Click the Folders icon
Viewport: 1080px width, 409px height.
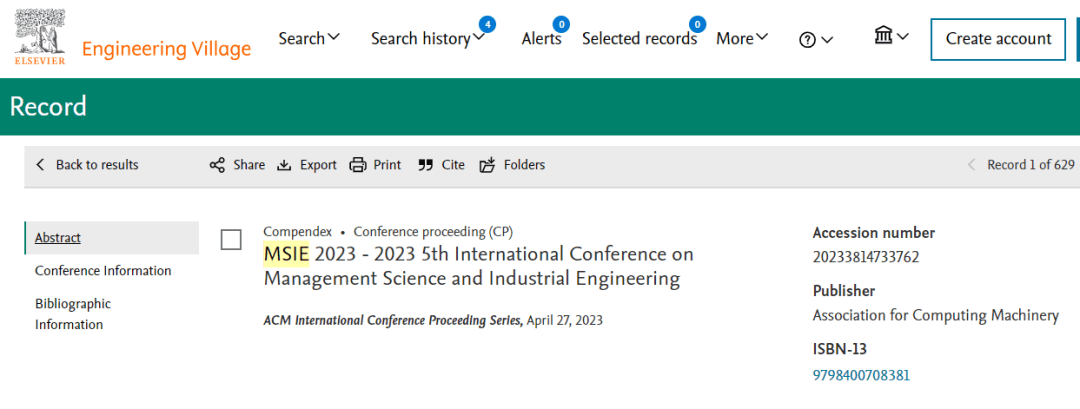[x=488, y=165]
